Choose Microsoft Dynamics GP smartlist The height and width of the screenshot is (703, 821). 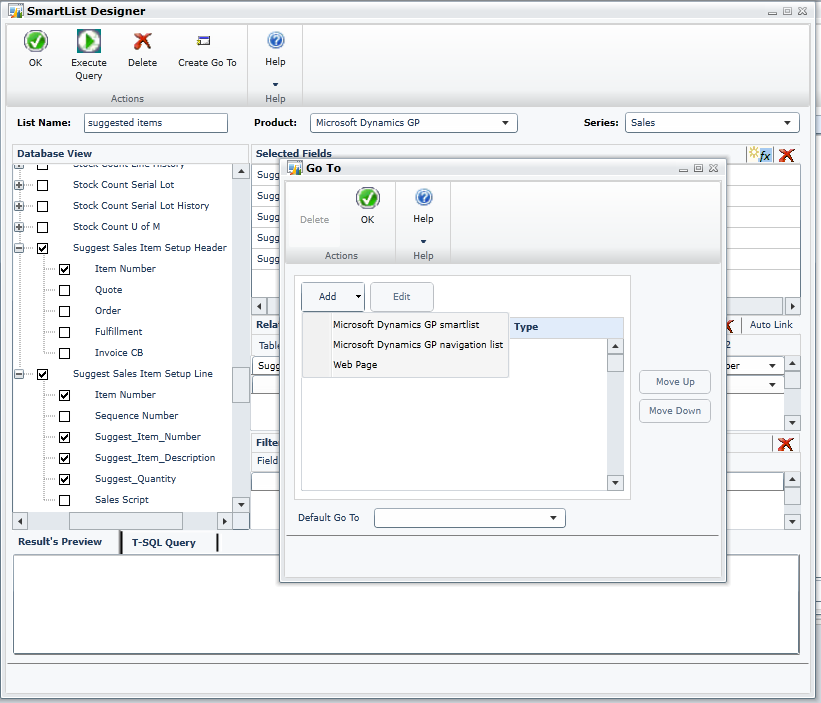coord(406,325)
